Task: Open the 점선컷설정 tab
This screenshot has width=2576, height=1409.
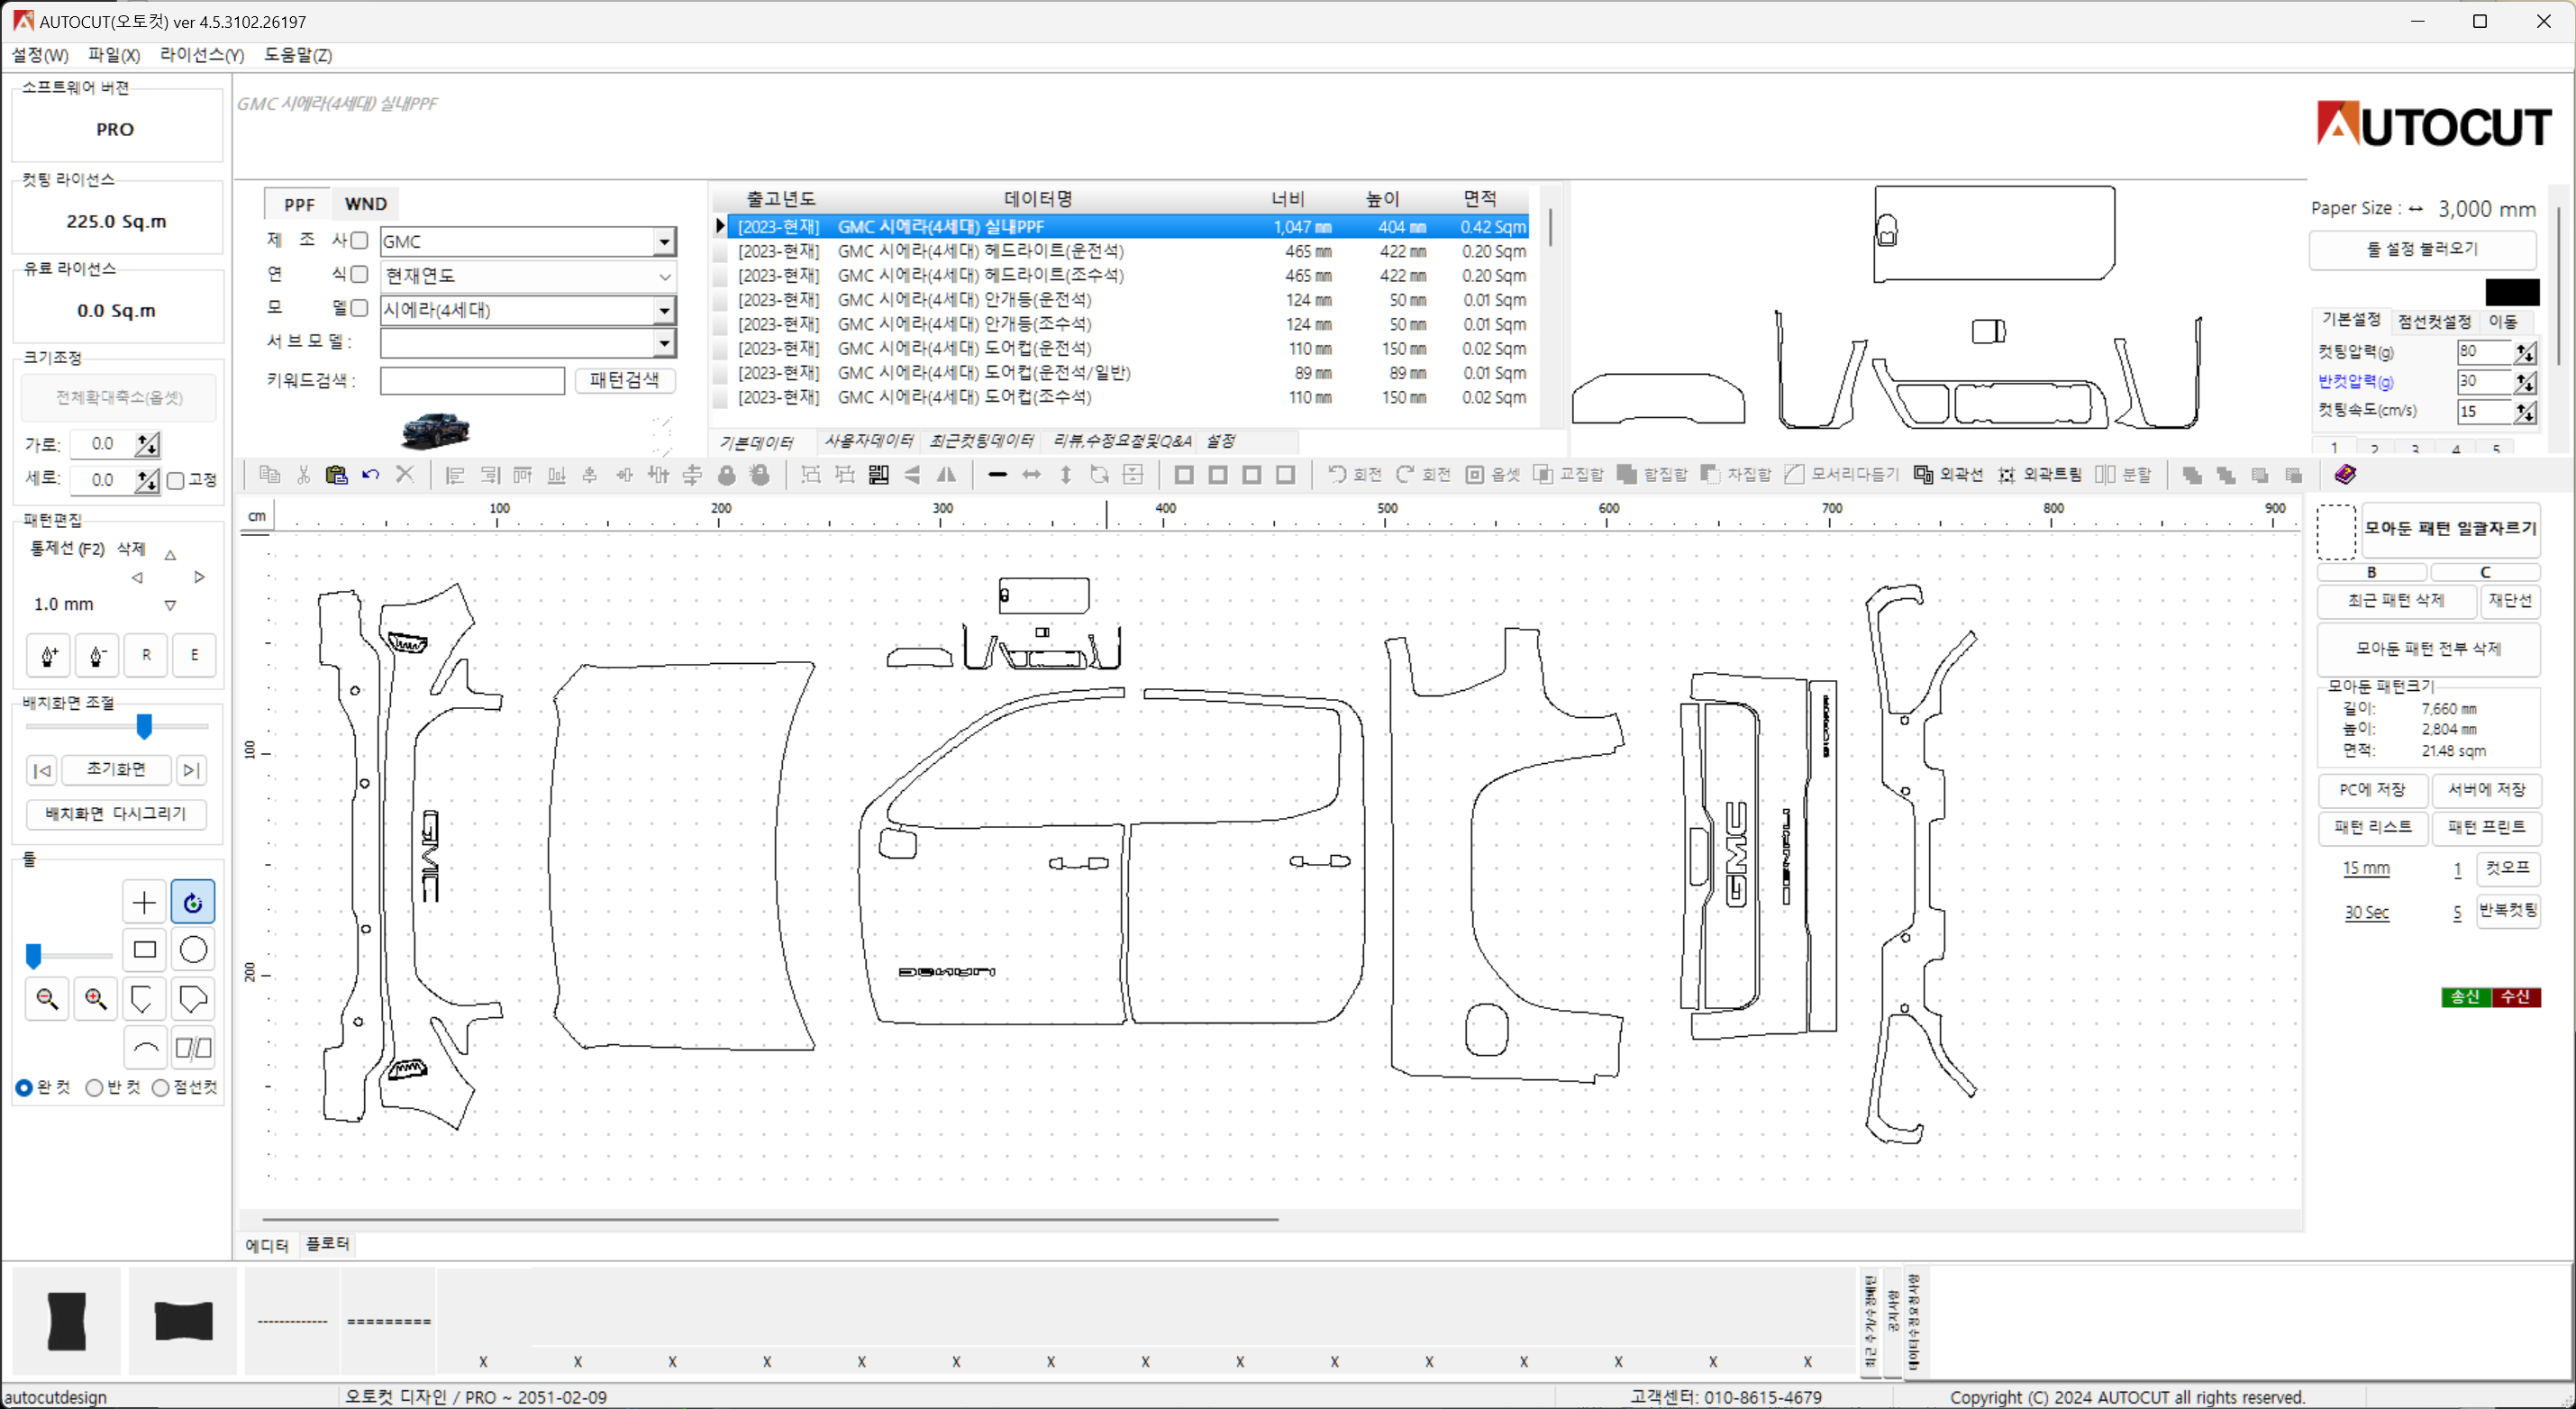Action: point(2435,321)
